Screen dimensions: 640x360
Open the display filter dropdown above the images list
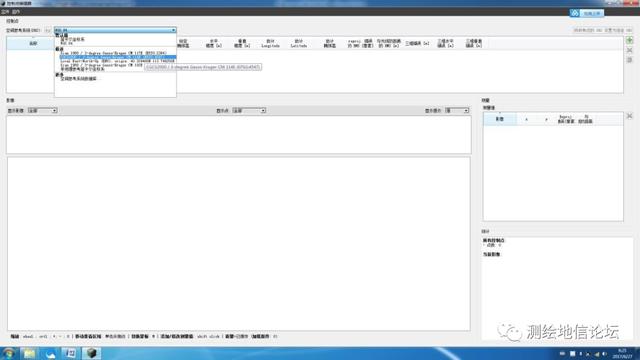pyautogui.click(x=457, y=111)
